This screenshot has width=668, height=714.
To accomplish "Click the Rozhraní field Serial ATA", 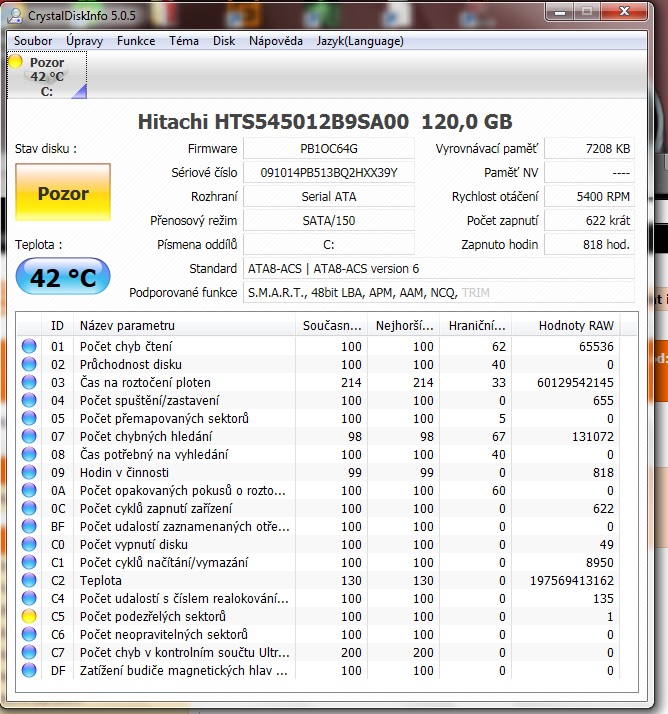I will (x=329, y=197).
